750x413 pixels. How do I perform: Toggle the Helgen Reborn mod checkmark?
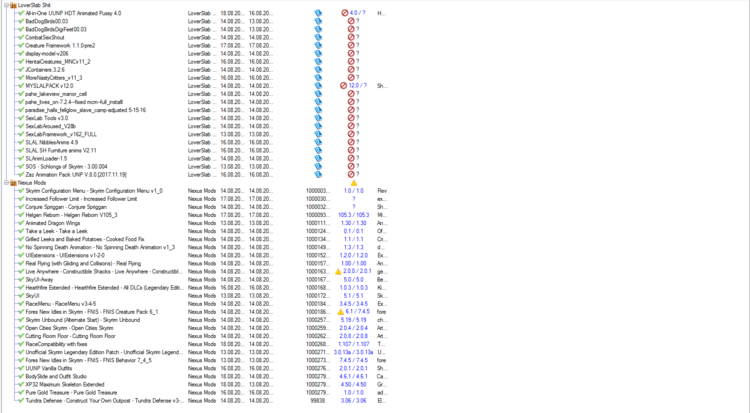click(21, 215)
